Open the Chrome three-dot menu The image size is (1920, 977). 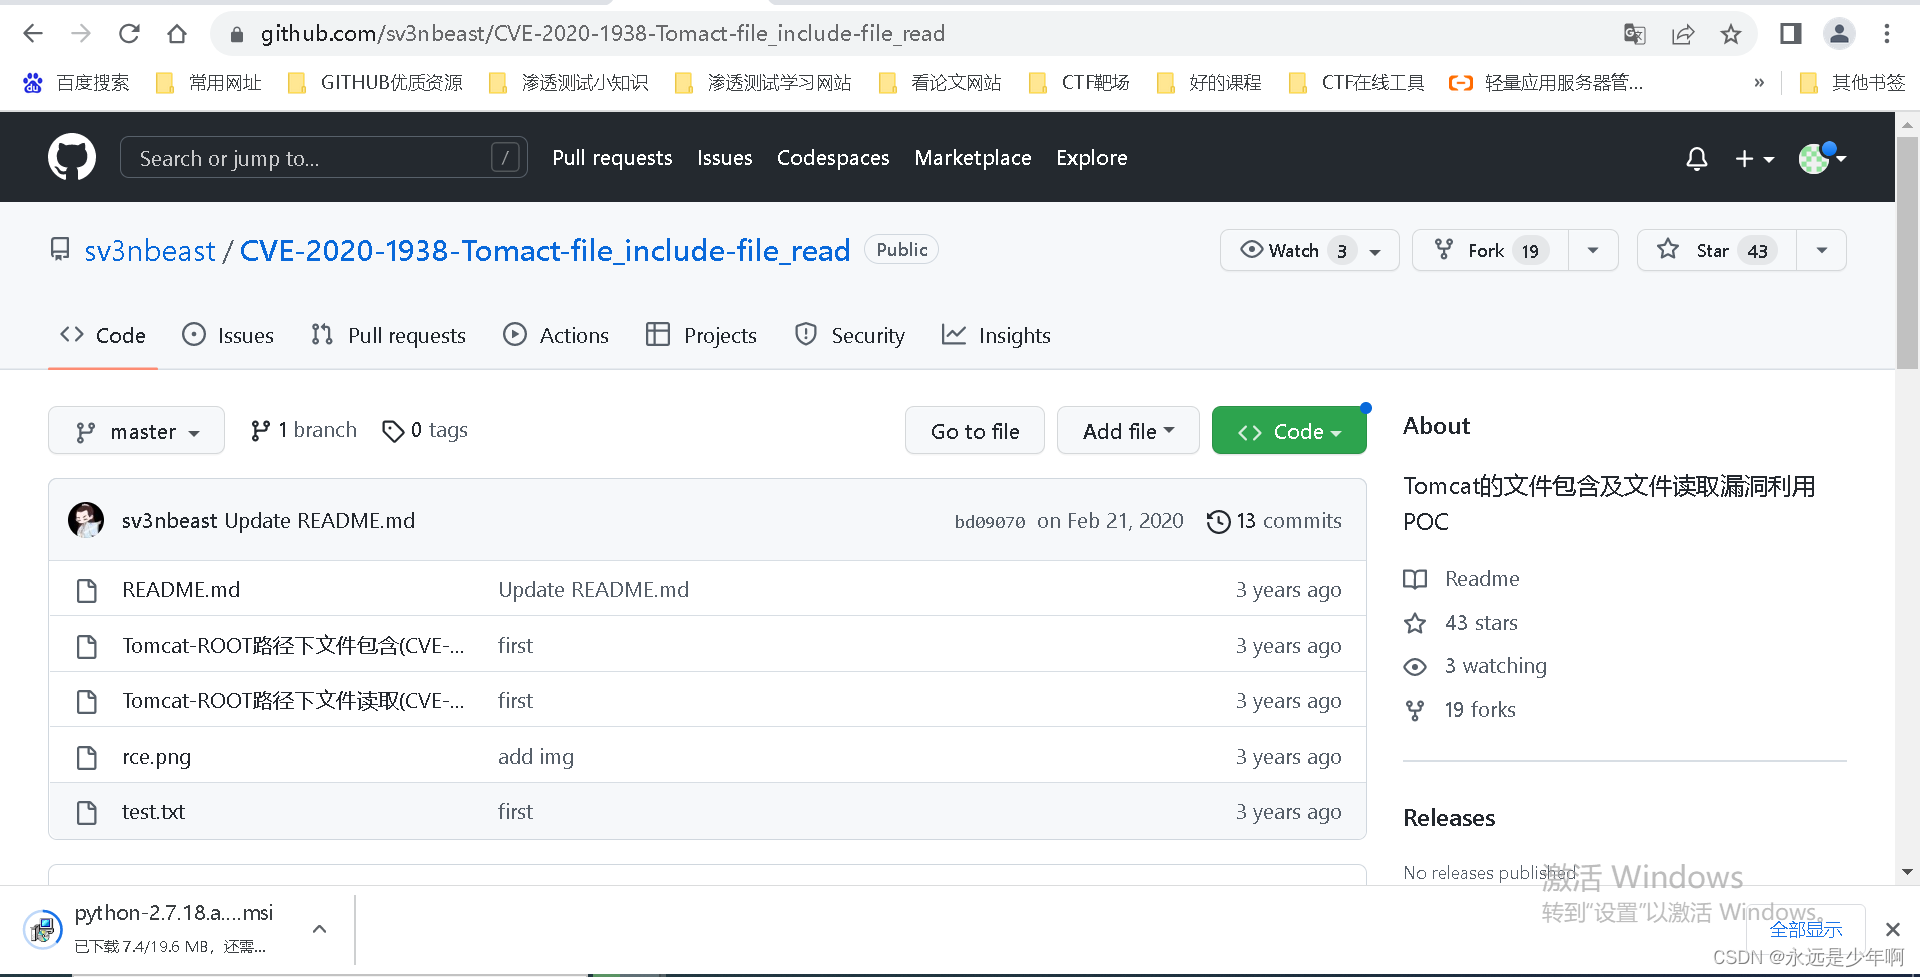[1887, 34]
